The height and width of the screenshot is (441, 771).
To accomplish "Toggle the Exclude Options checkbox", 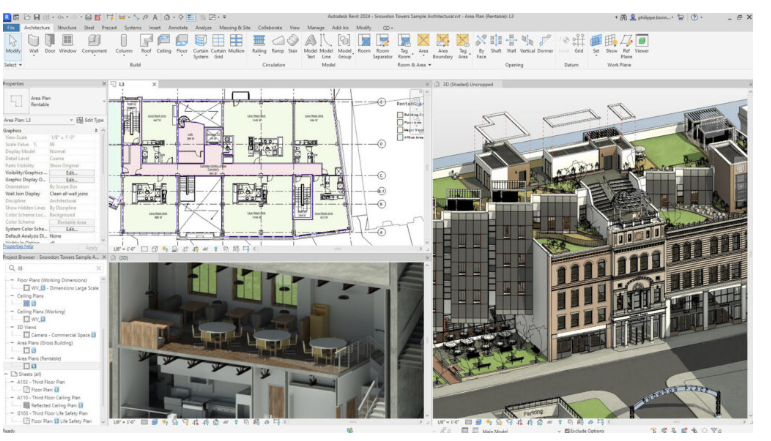I will 567,430.
